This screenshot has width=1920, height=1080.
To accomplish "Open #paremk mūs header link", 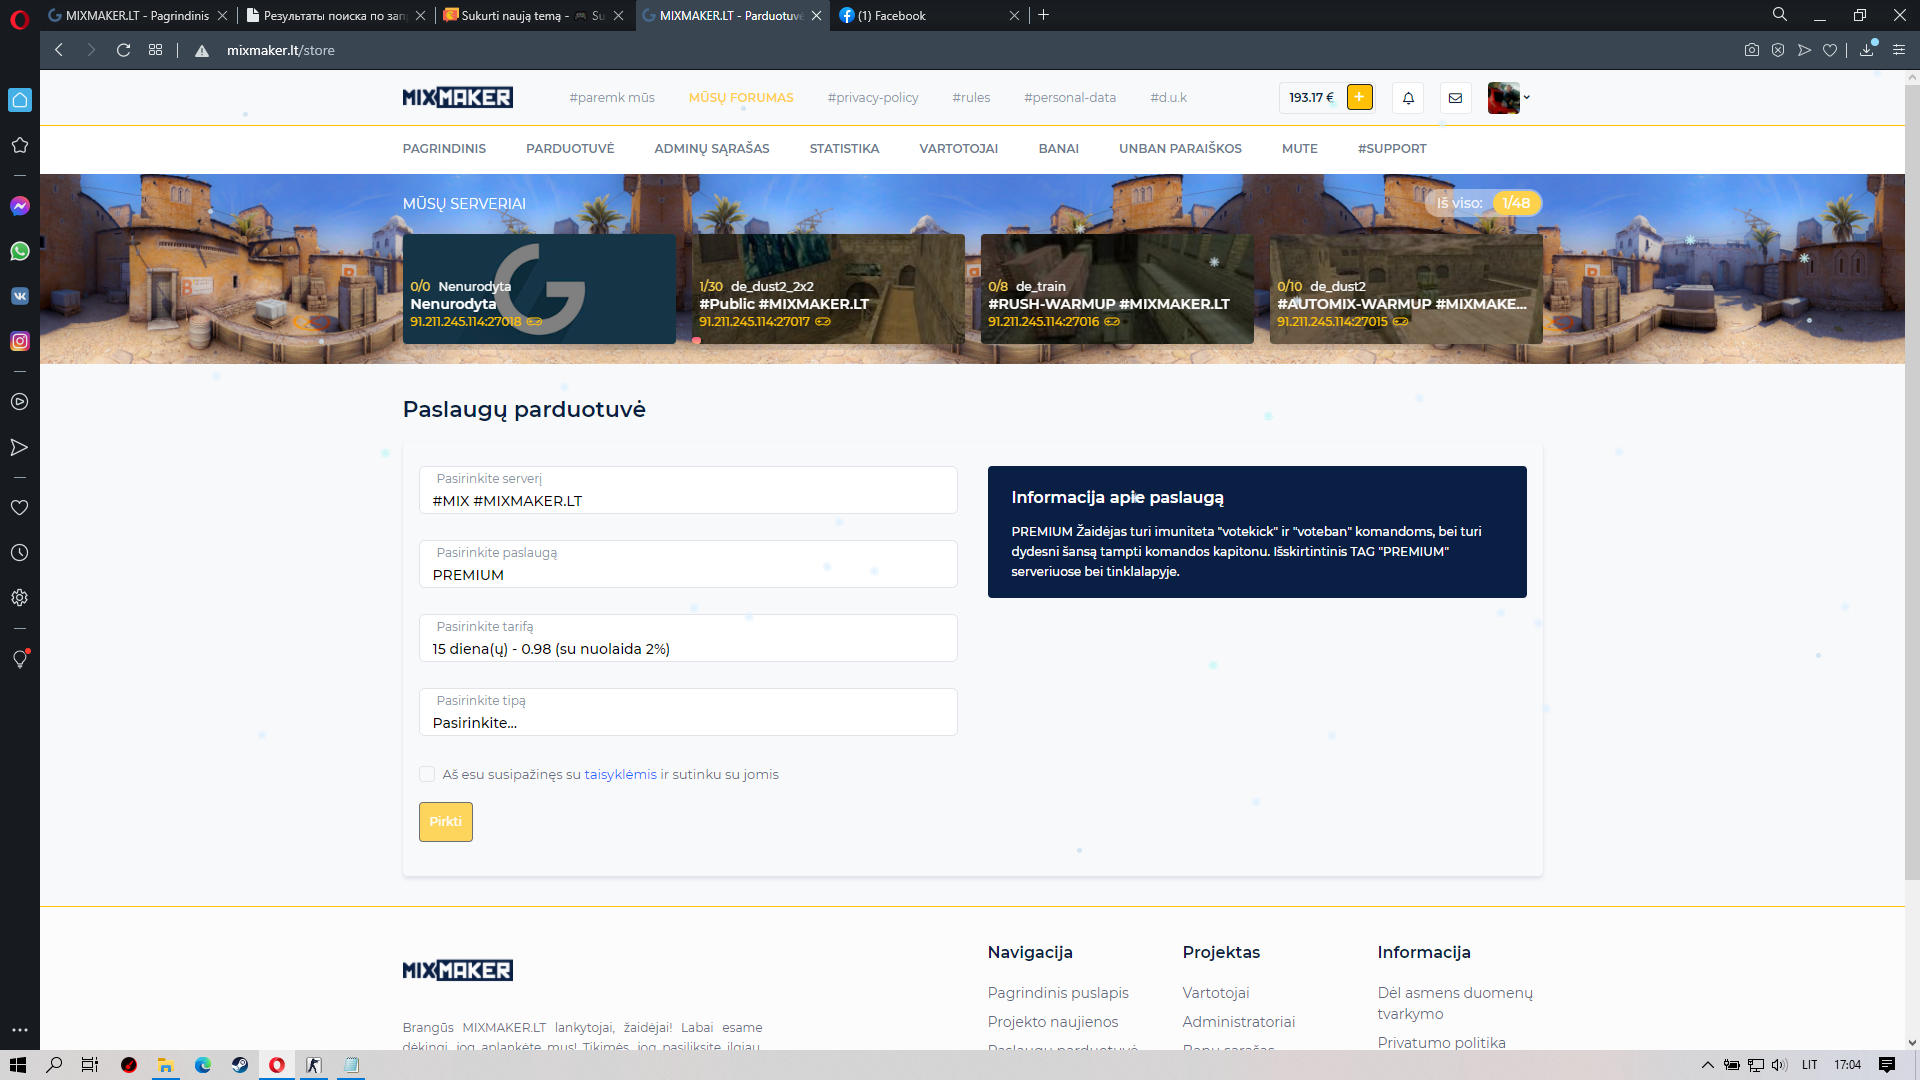I will point(612,98).
